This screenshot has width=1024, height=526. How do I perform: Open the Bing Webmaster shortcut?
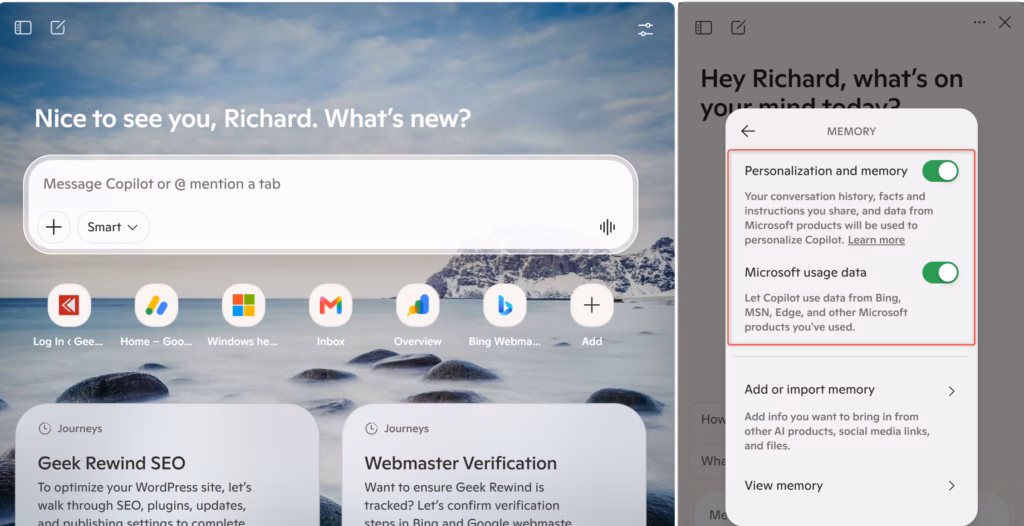pos(505,305)
